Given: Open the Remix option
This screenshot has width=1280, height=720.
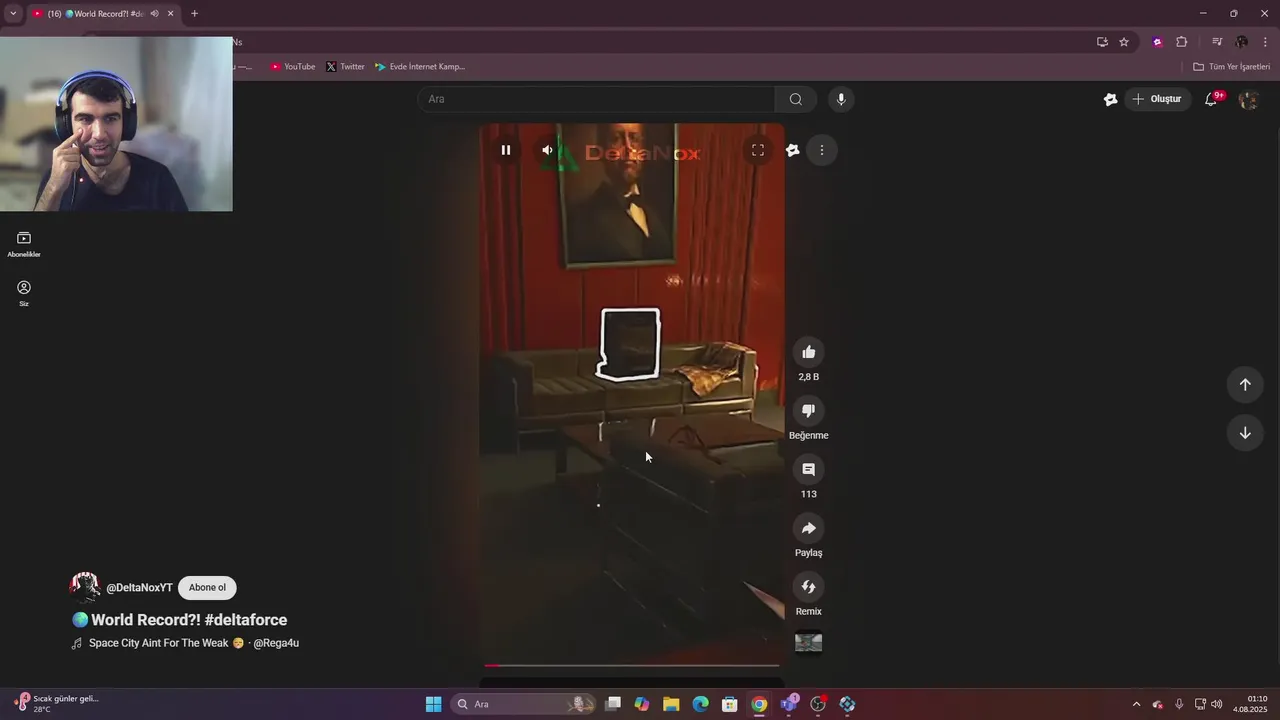Looking at the screenshot, I should point(809,587).
